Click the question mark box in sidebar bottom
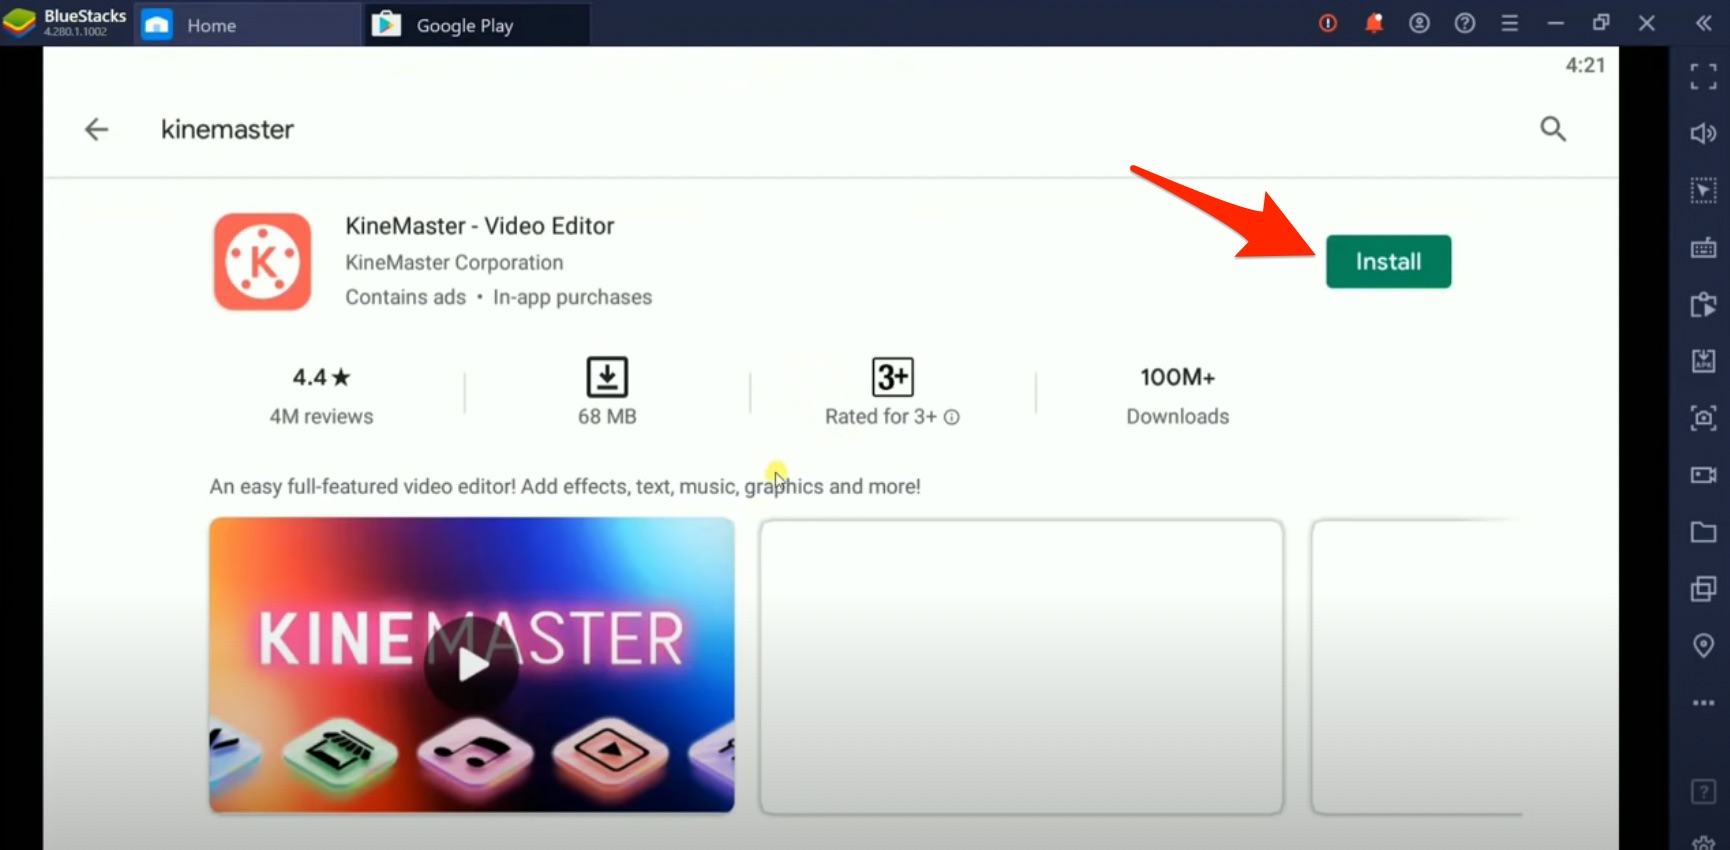Viewport: 1730px width, 850px height. tap(1703, 792)
